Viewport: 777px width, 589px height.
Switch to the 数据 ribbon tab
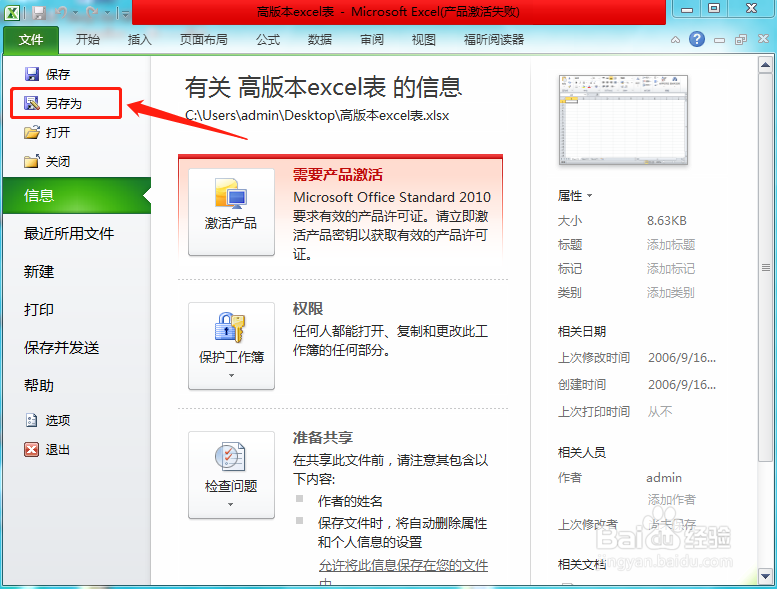pyautogui.click(x=320, y=40)
